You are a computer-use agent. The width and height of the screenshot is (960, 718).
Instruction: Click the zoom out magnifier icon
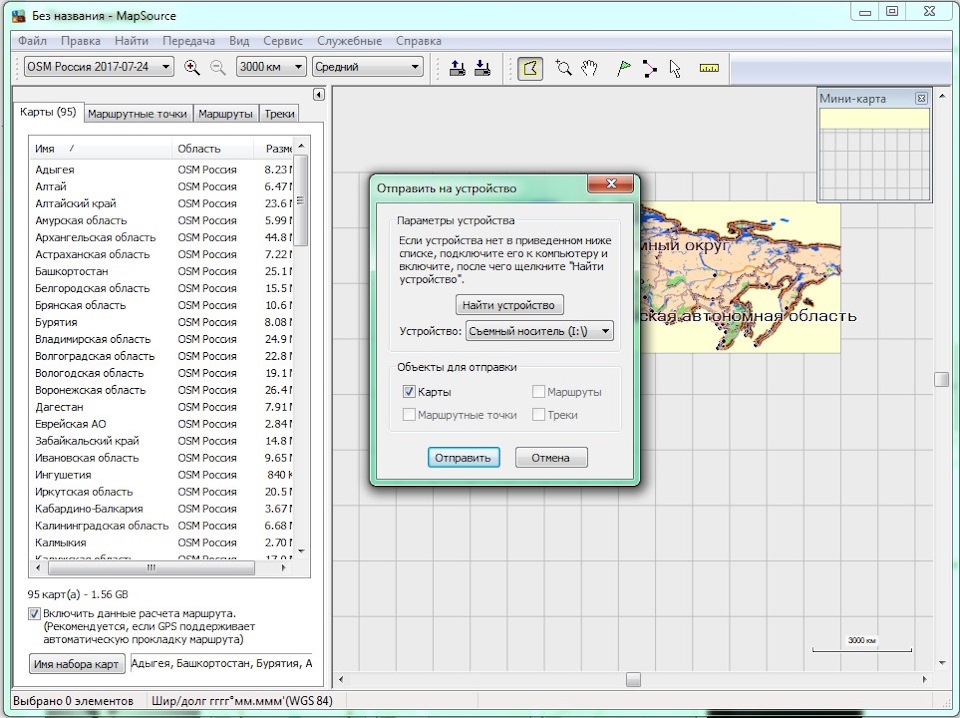click(x=217, y=68)
